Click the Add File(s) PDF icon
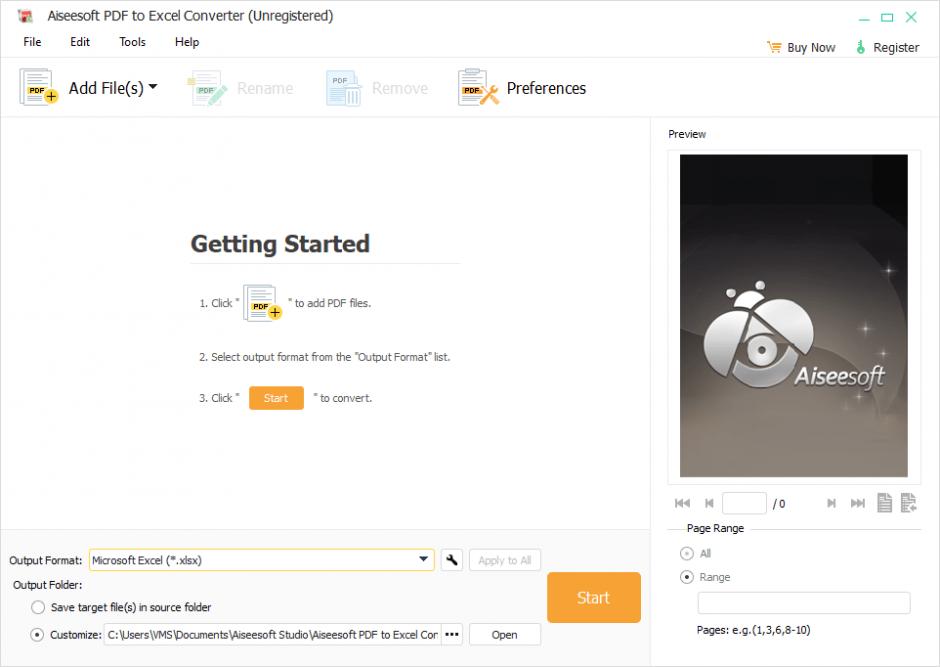 (38, 87)
